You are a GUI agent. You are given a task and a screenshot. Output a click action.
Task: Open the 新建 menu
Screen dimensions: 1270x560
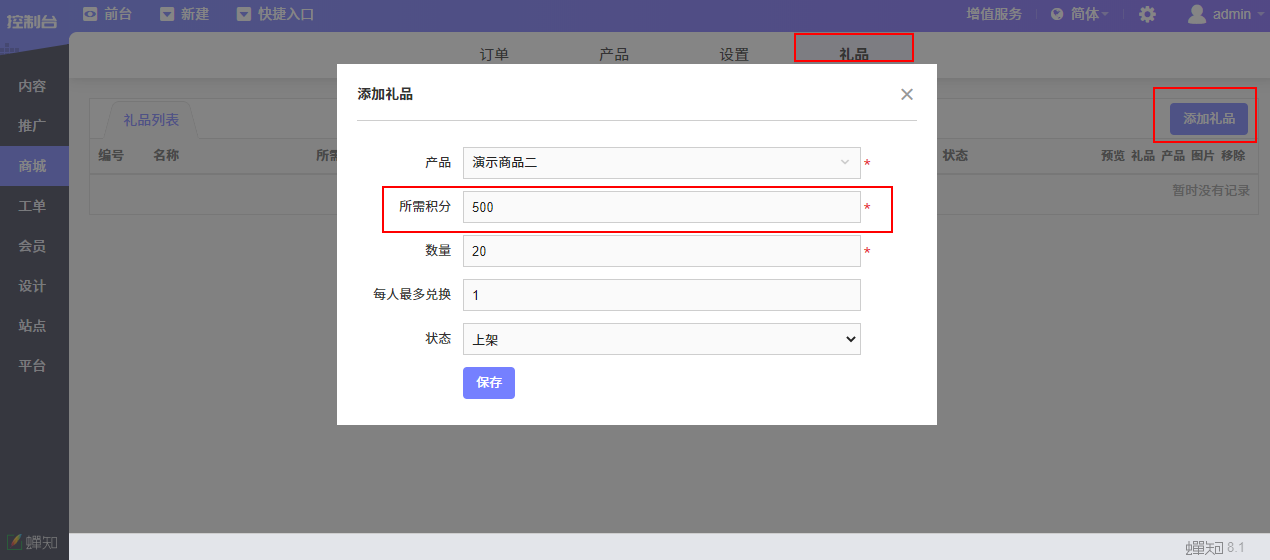click(x=195, y=14)
